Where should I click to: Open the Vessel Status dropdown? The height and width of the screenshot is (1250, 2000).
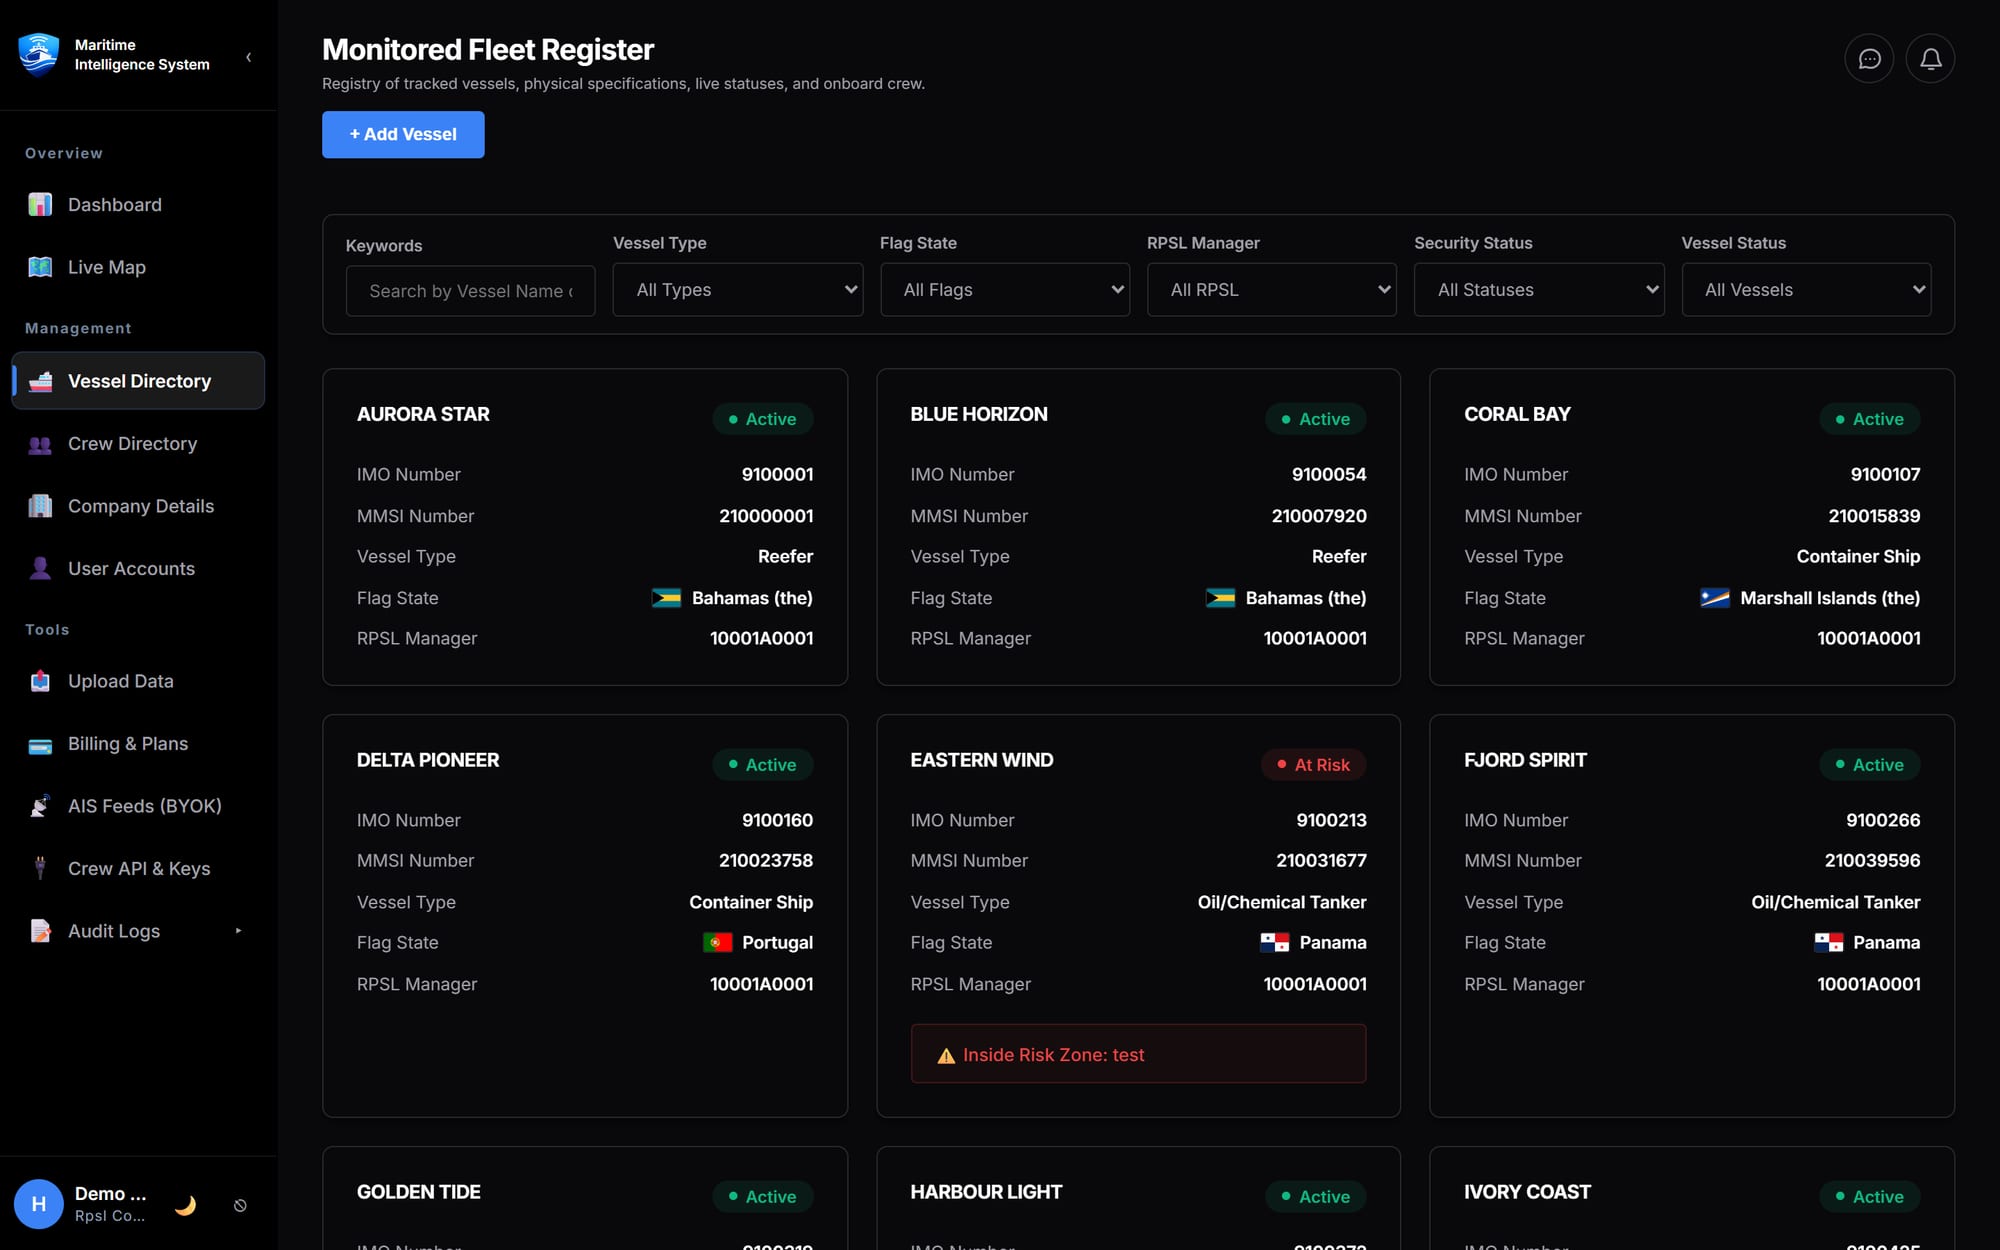coord(1806,290)
